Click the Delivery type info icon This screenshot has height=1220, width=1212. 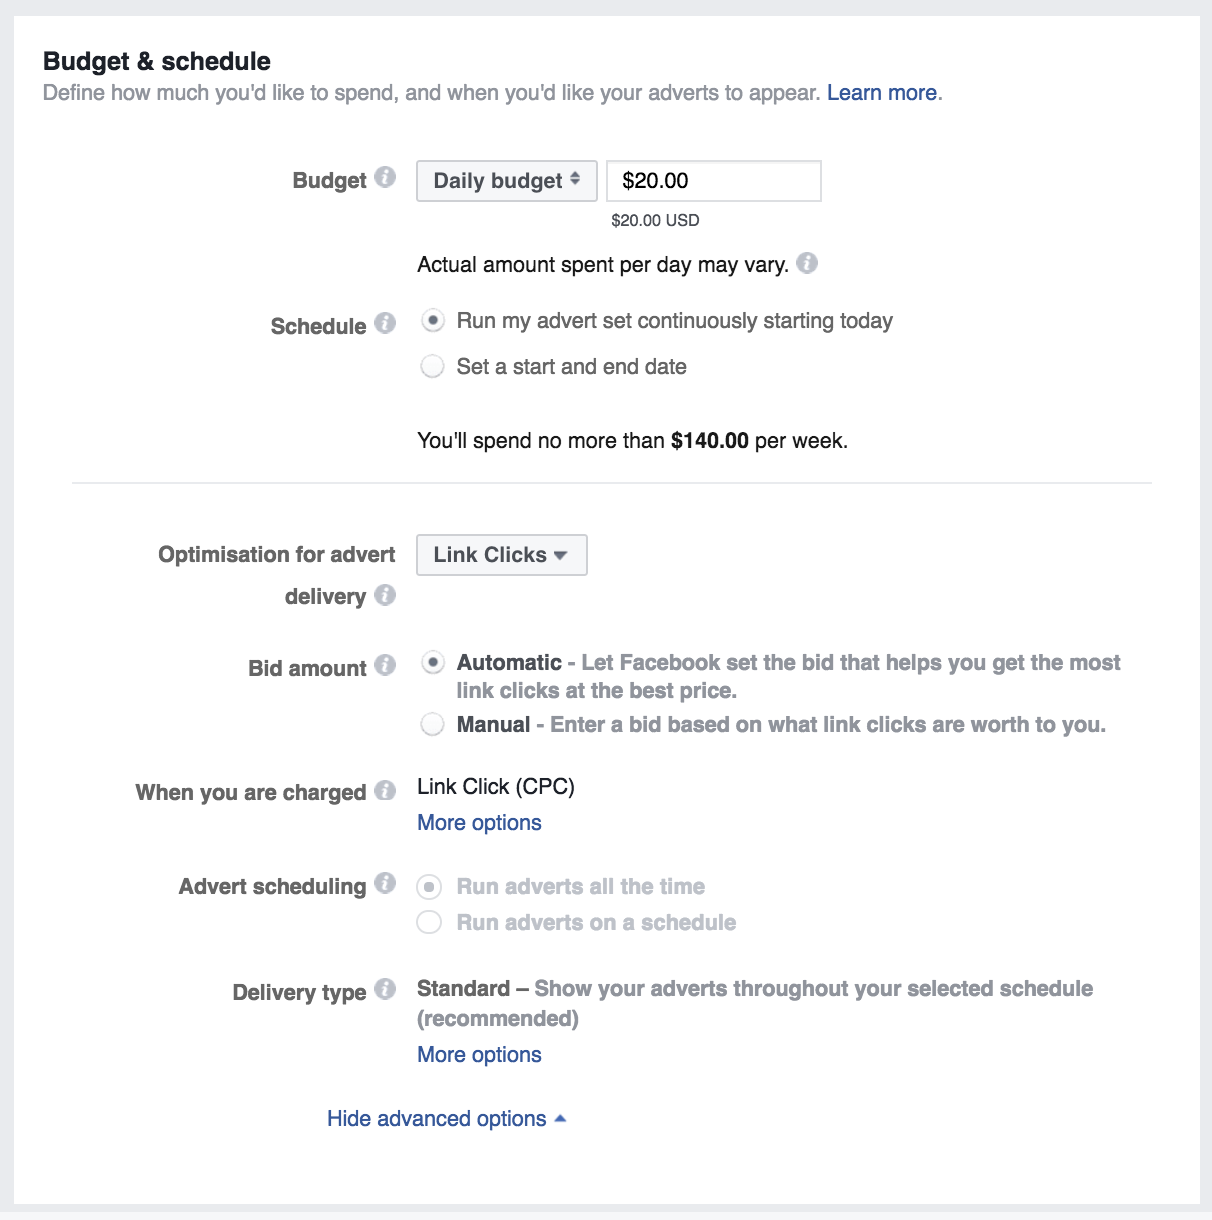coord(385,990)
